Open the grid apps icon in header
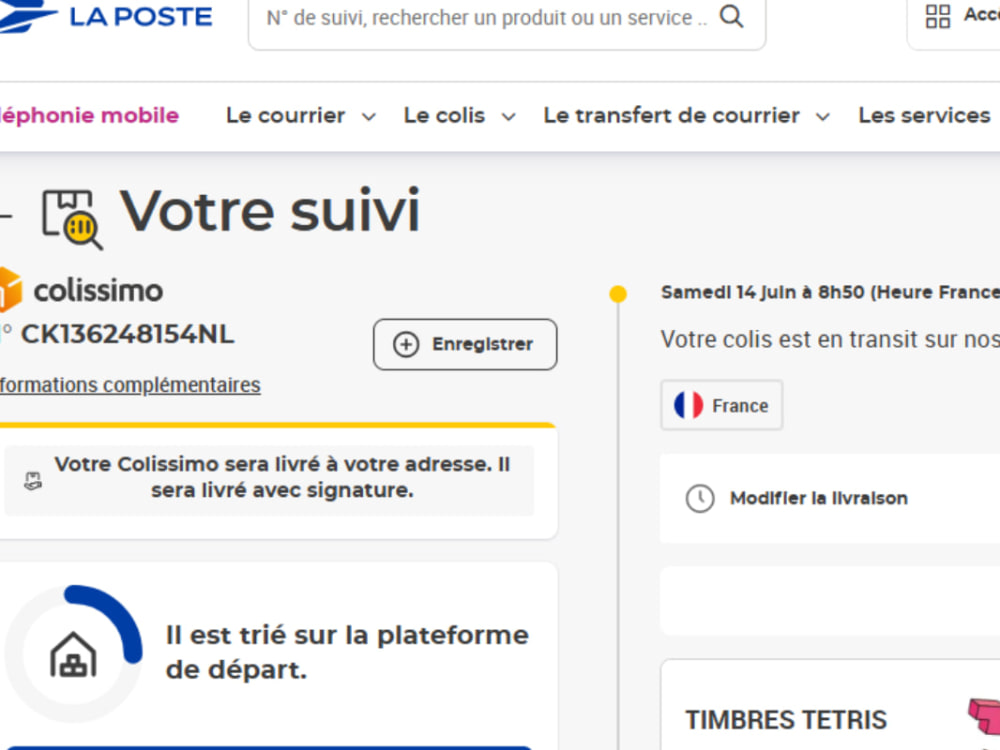1000x750 pixels. point(938,16)
